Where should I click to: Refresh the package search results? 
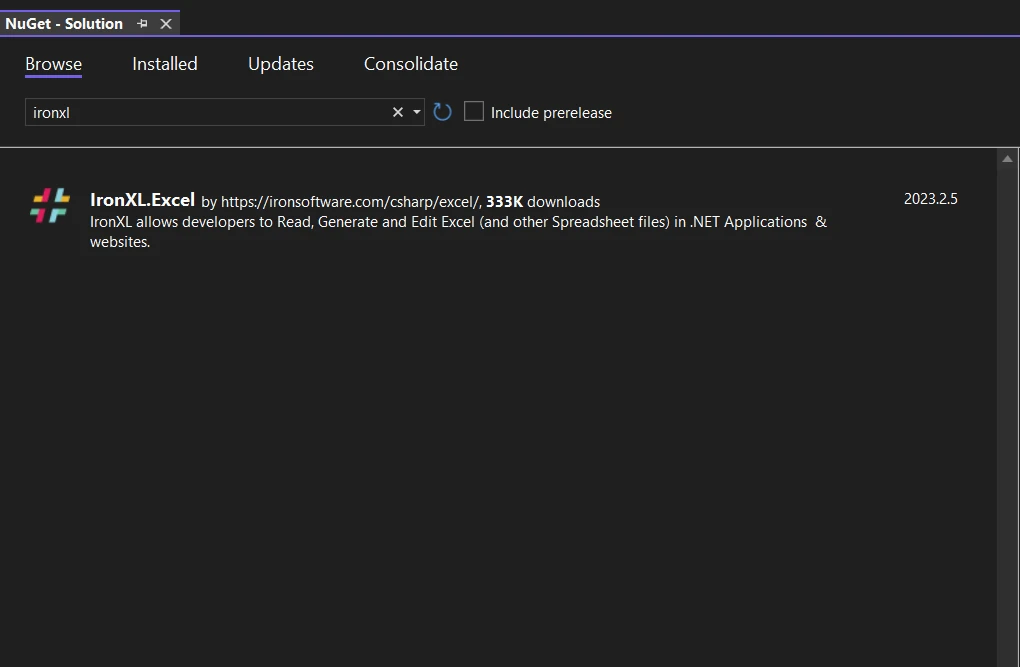[x=443, y=112]
